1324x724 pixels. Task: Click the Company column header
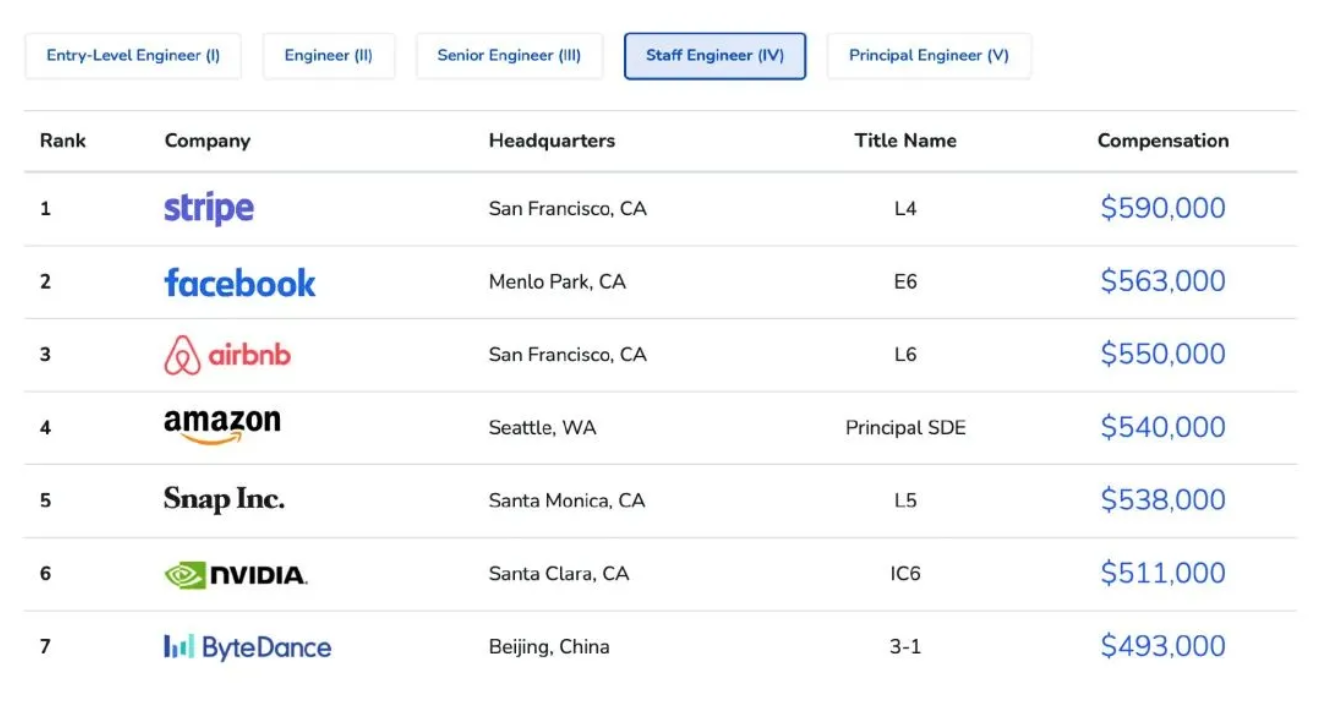pos(207,141)
